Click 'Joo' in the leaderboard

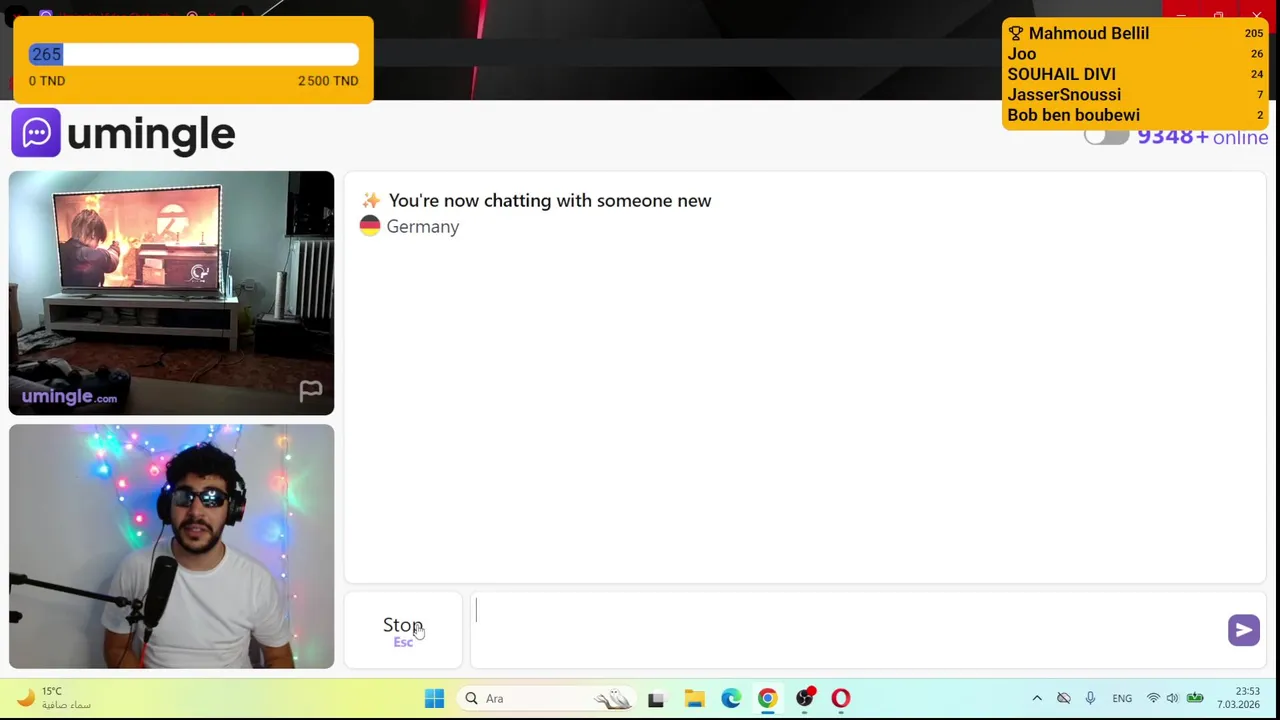point(1022,54)
